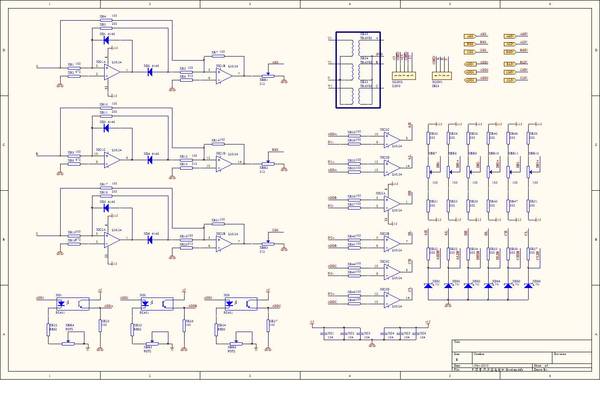
Task: Click the top-left yellow net port label
Action: click(470, 36)
